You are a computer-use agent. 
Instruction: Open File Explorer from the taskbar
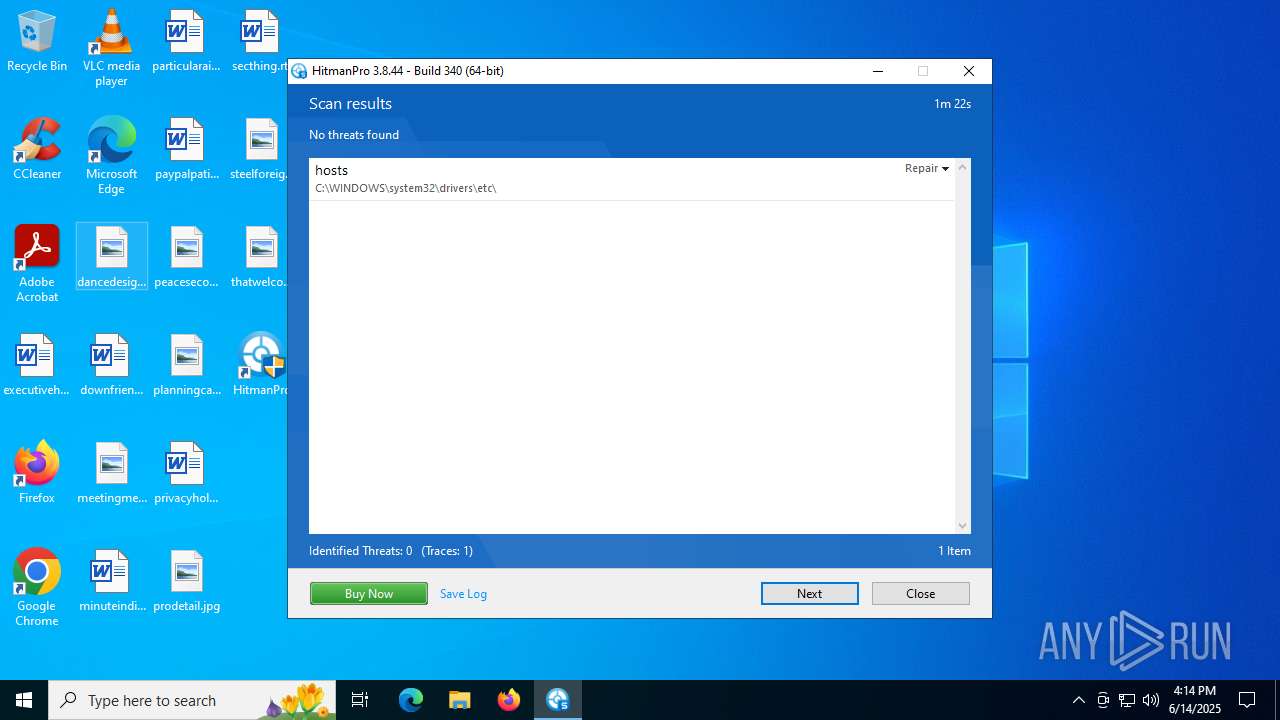tap(460, 700)
